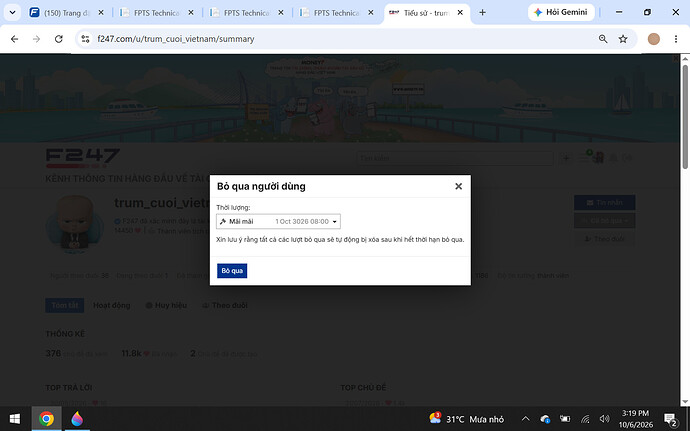The image size is (690, 431).
Task: Show hidden system tray icons chevron
Action: (525, 419)
